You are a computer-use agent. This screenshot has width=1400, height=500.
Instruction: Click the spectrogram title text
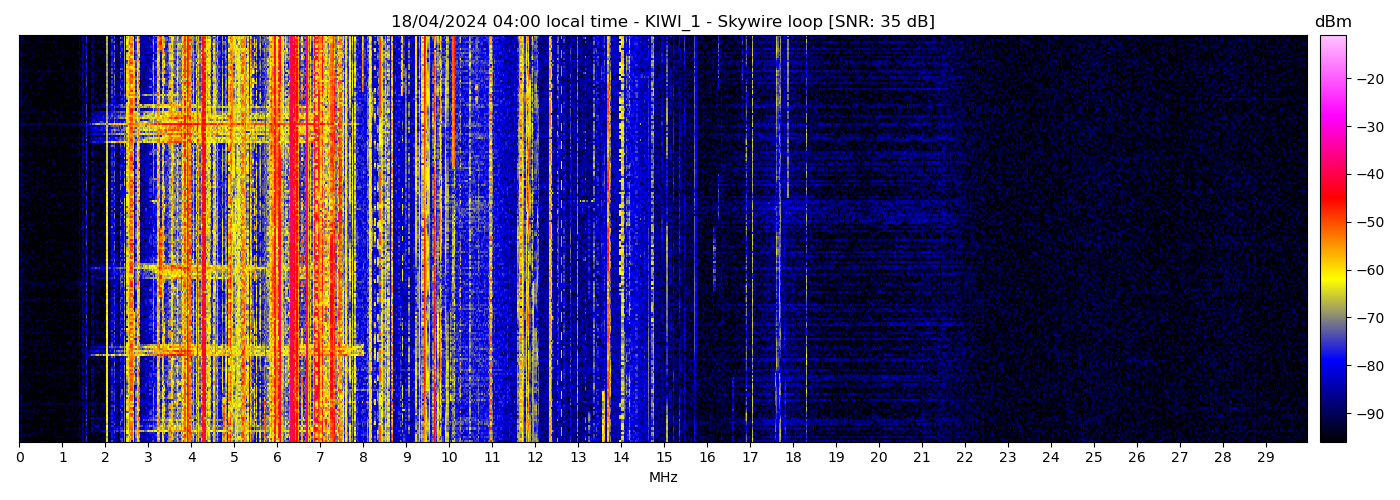pyautogui.click(x=662, y=22)
